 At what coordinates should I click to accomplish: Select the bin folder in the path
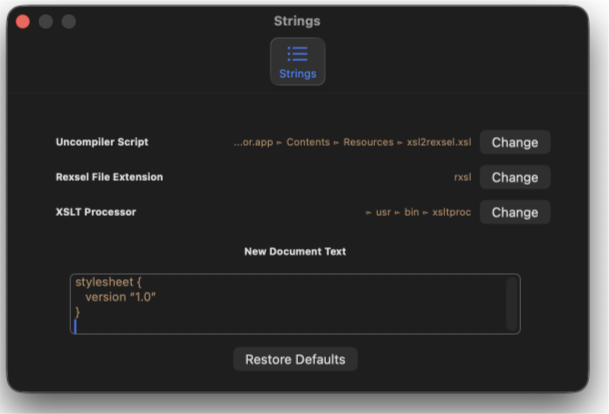point(412,212)
